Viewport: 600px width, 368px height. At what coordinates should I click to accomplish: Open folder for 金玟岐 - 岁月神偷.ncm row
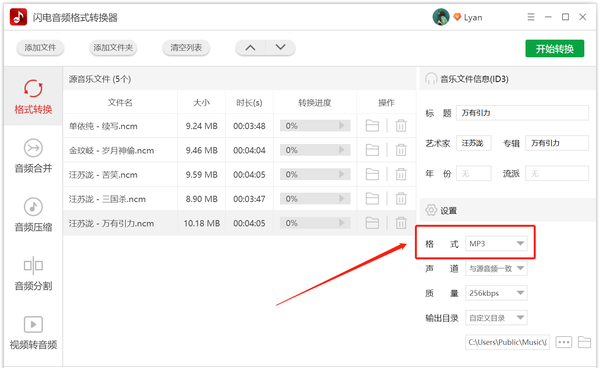[x=372, y=150]
